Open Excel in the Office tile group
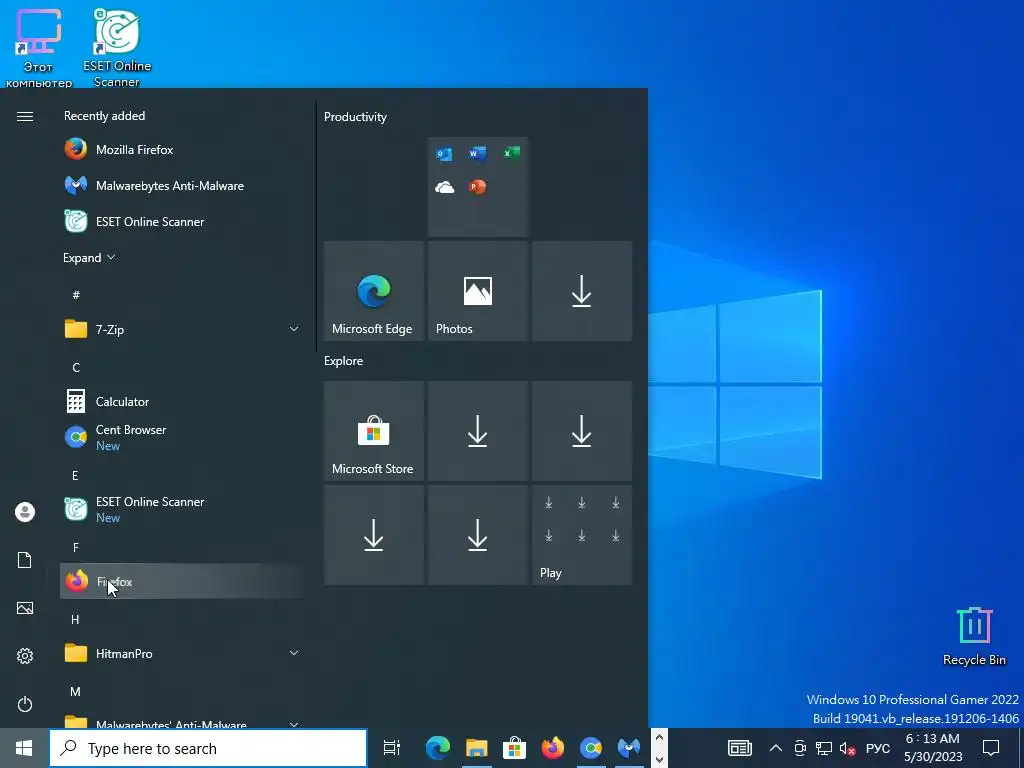Image resolution: width=1024 pixels, height=768 pixels. pyautogui.click(x=511, y=153)
